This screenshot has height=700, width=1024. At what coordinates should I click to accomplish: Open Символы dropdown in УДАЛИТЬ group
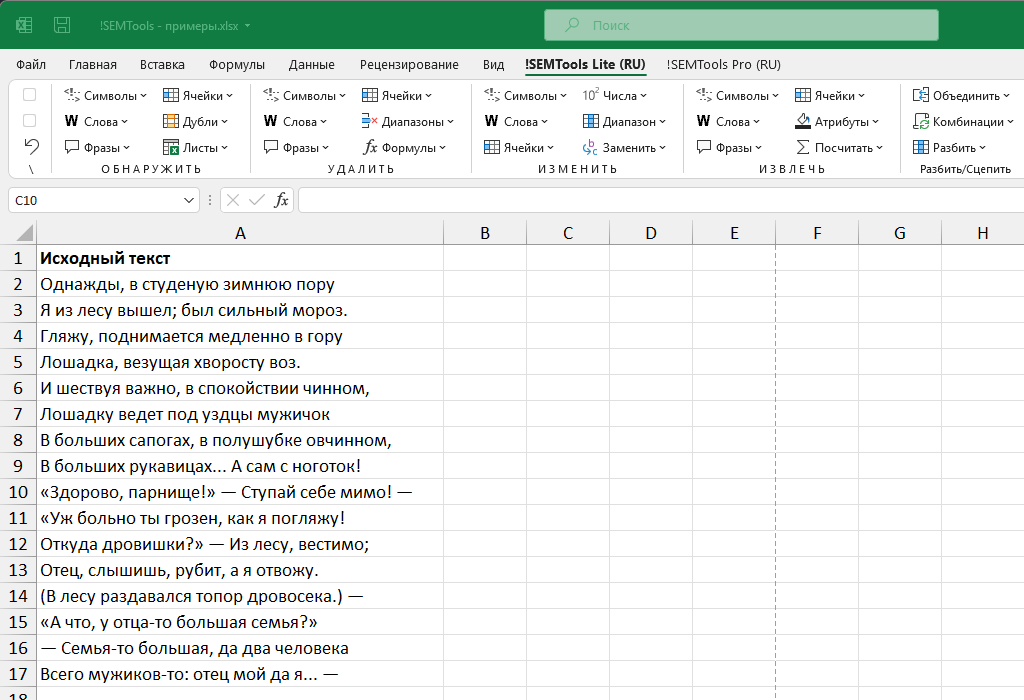pos(304,95)
